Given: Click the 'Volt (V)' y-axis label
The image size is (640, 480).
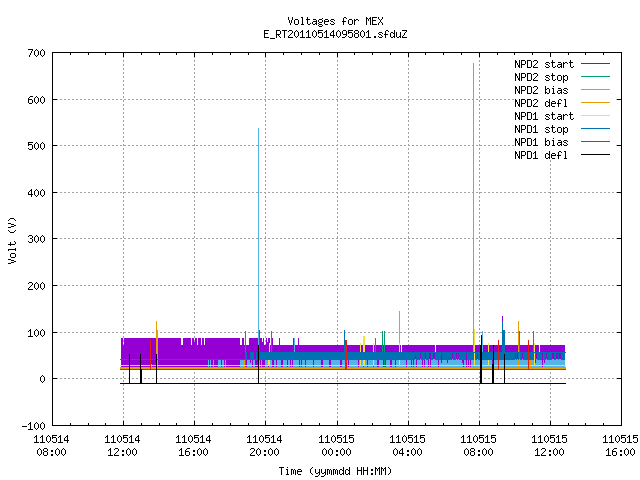Looking at the screenshot, I should (12, 240).
